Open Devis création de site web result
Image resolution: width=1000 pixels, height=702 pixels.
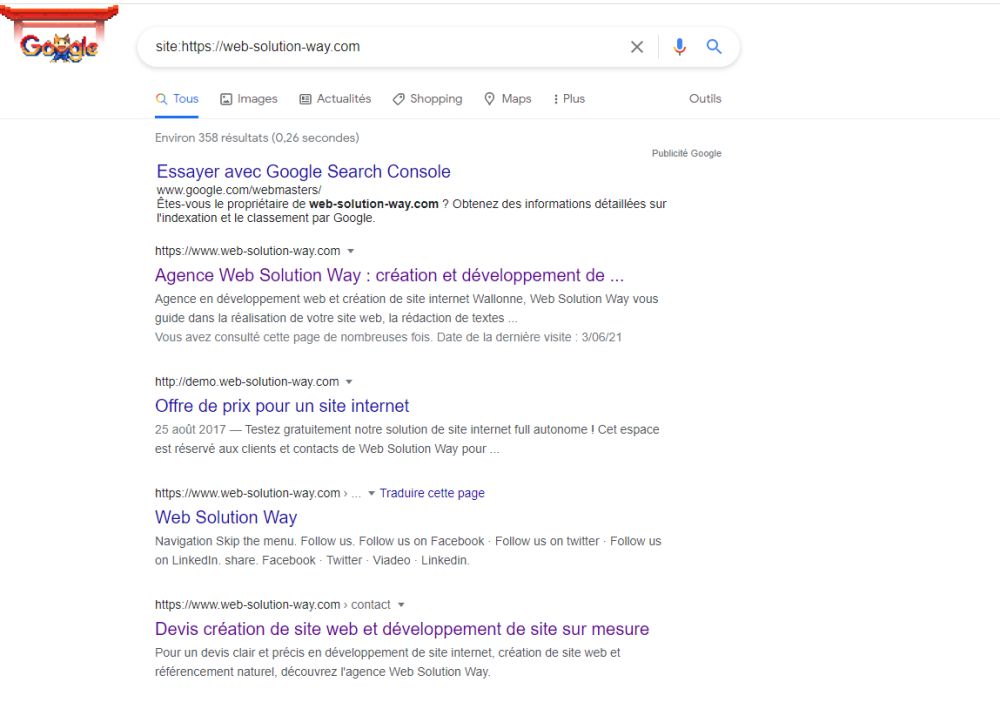click(x=402, y=629)
